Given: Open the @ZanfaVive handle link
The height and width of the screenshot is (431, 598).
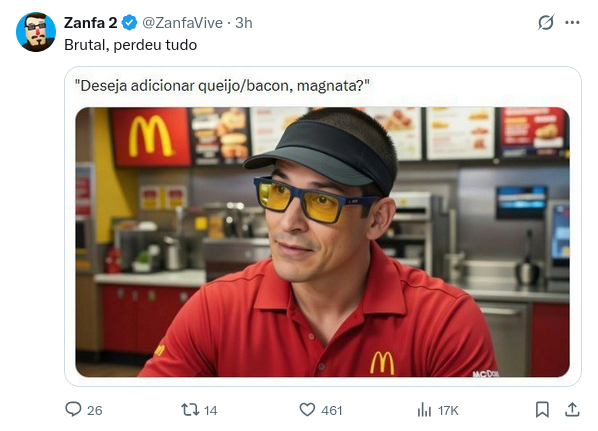Looking at the screenshot, I should pos(182,23).
